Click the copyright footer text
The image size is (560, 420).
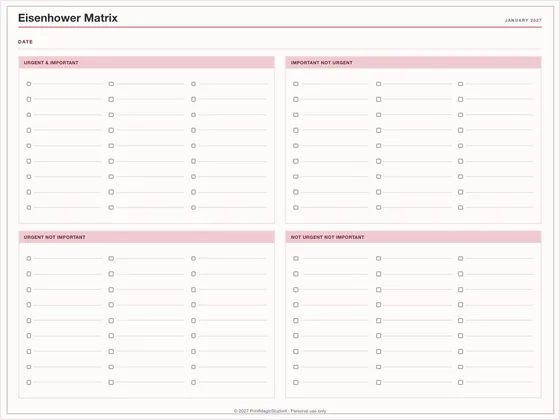coord(280,411)
